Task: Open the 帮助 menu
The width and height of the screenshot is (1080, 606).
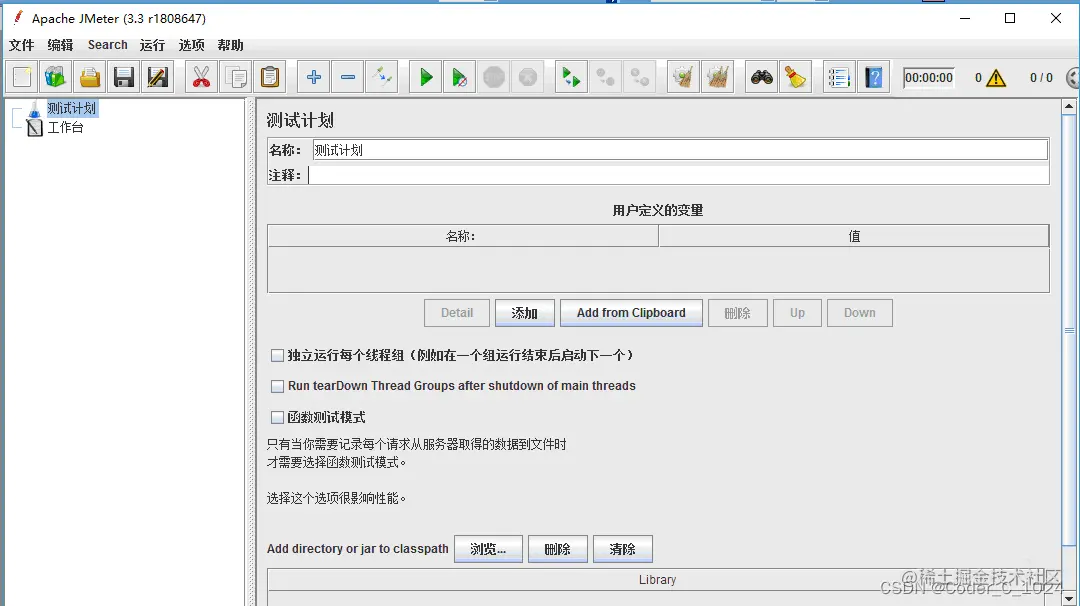Action: coord(231,45)
